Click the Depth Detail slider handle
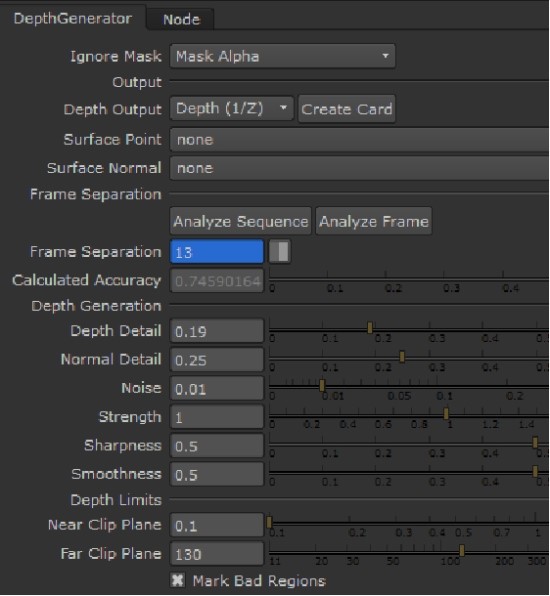The height and width of the screenshot is (596, 550). coord(370,327)
